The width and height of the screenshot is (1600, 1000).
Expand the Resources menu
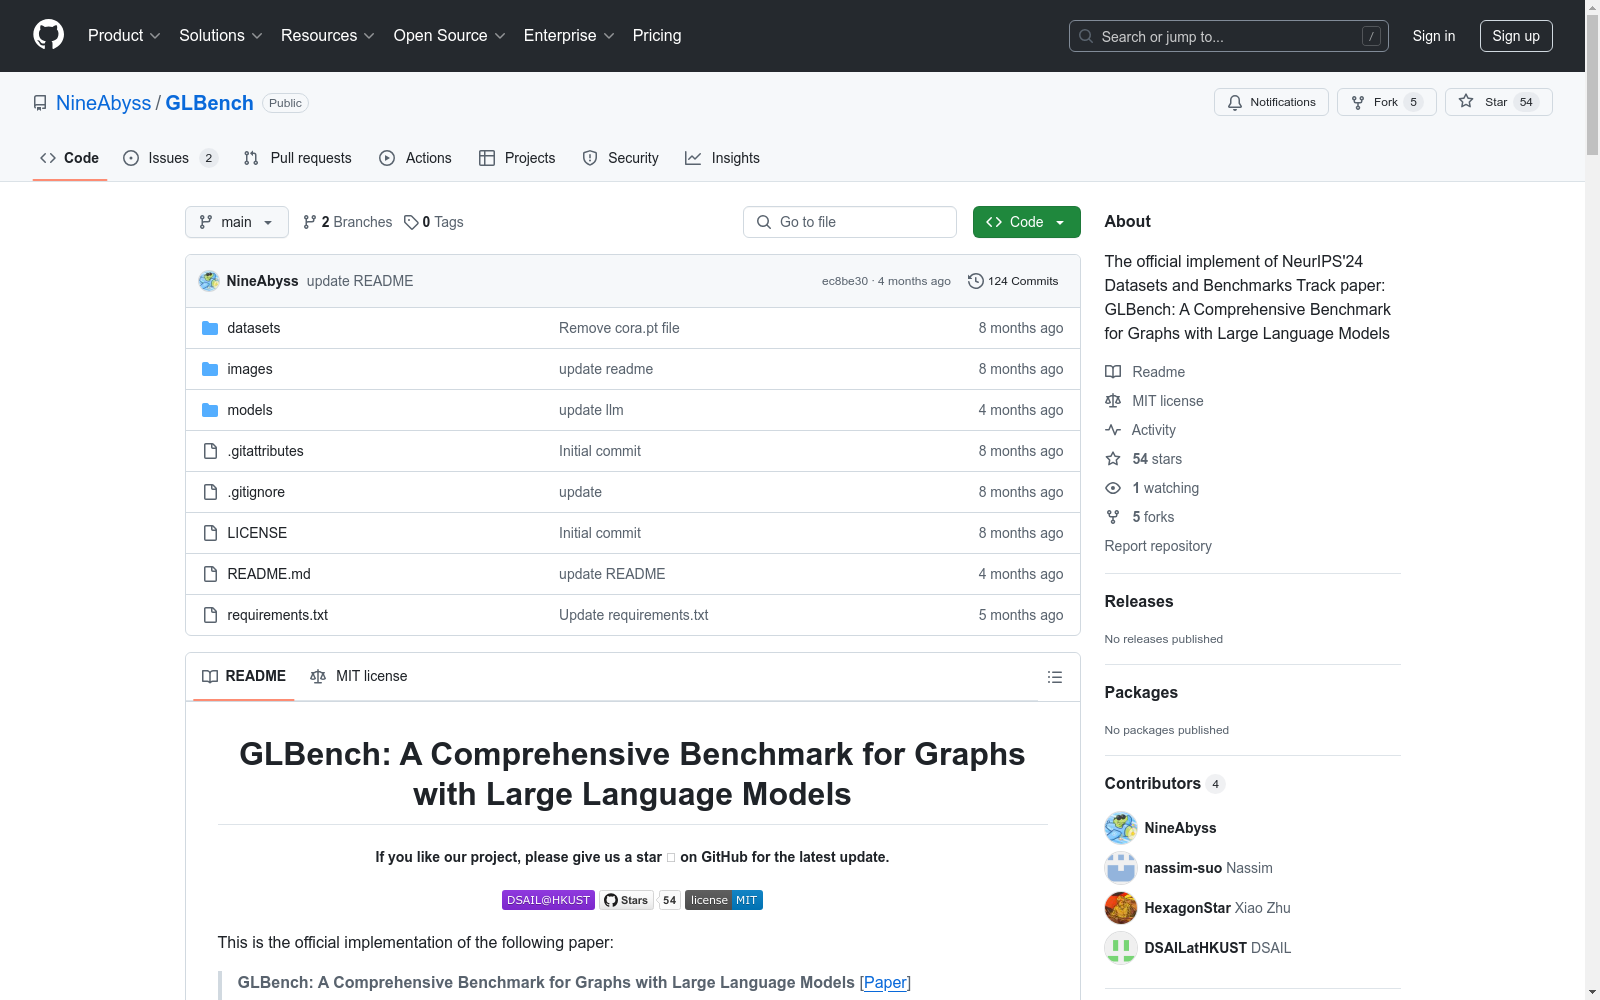[328, 36]
